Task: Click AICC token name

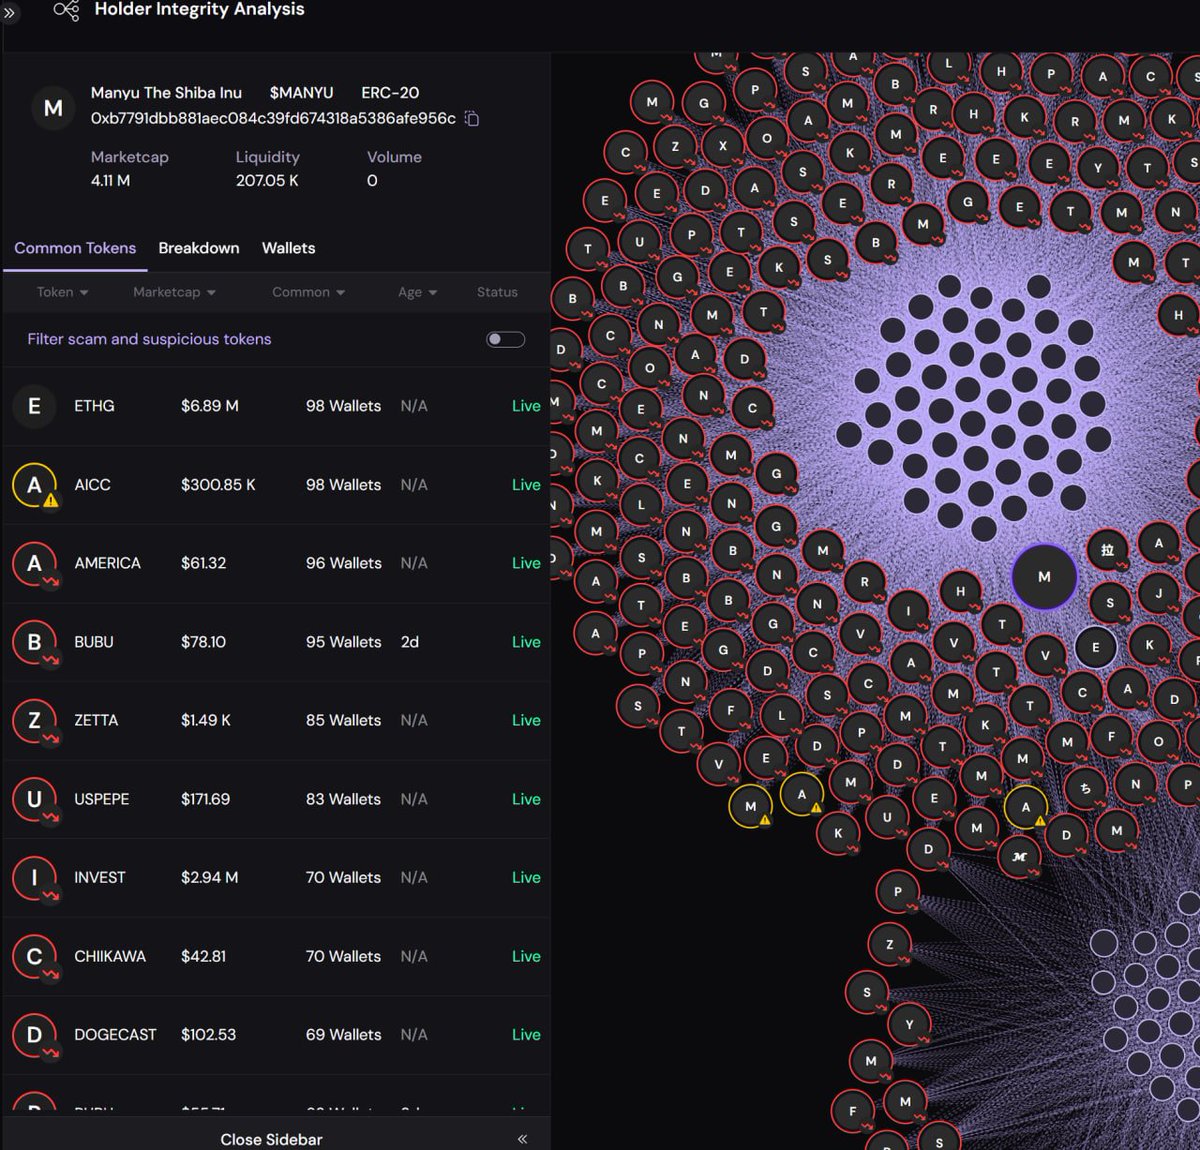Action: 92,485
